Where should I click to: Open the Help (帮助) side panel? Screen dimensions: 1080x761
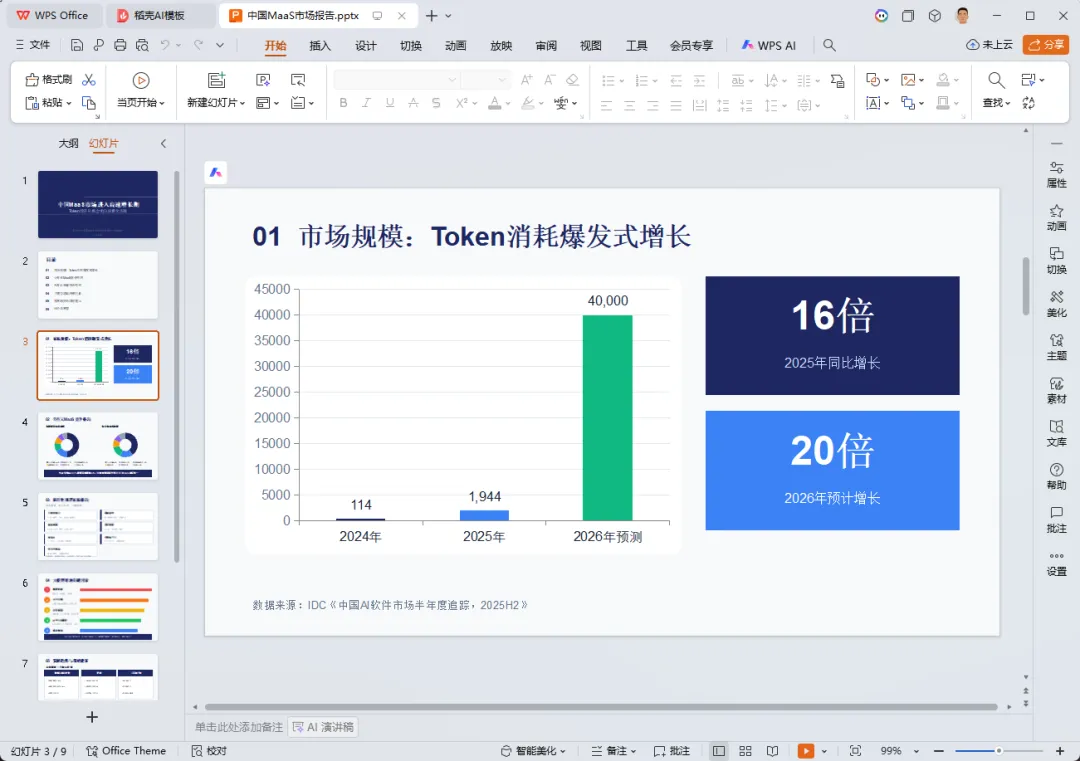[1057, 477]
